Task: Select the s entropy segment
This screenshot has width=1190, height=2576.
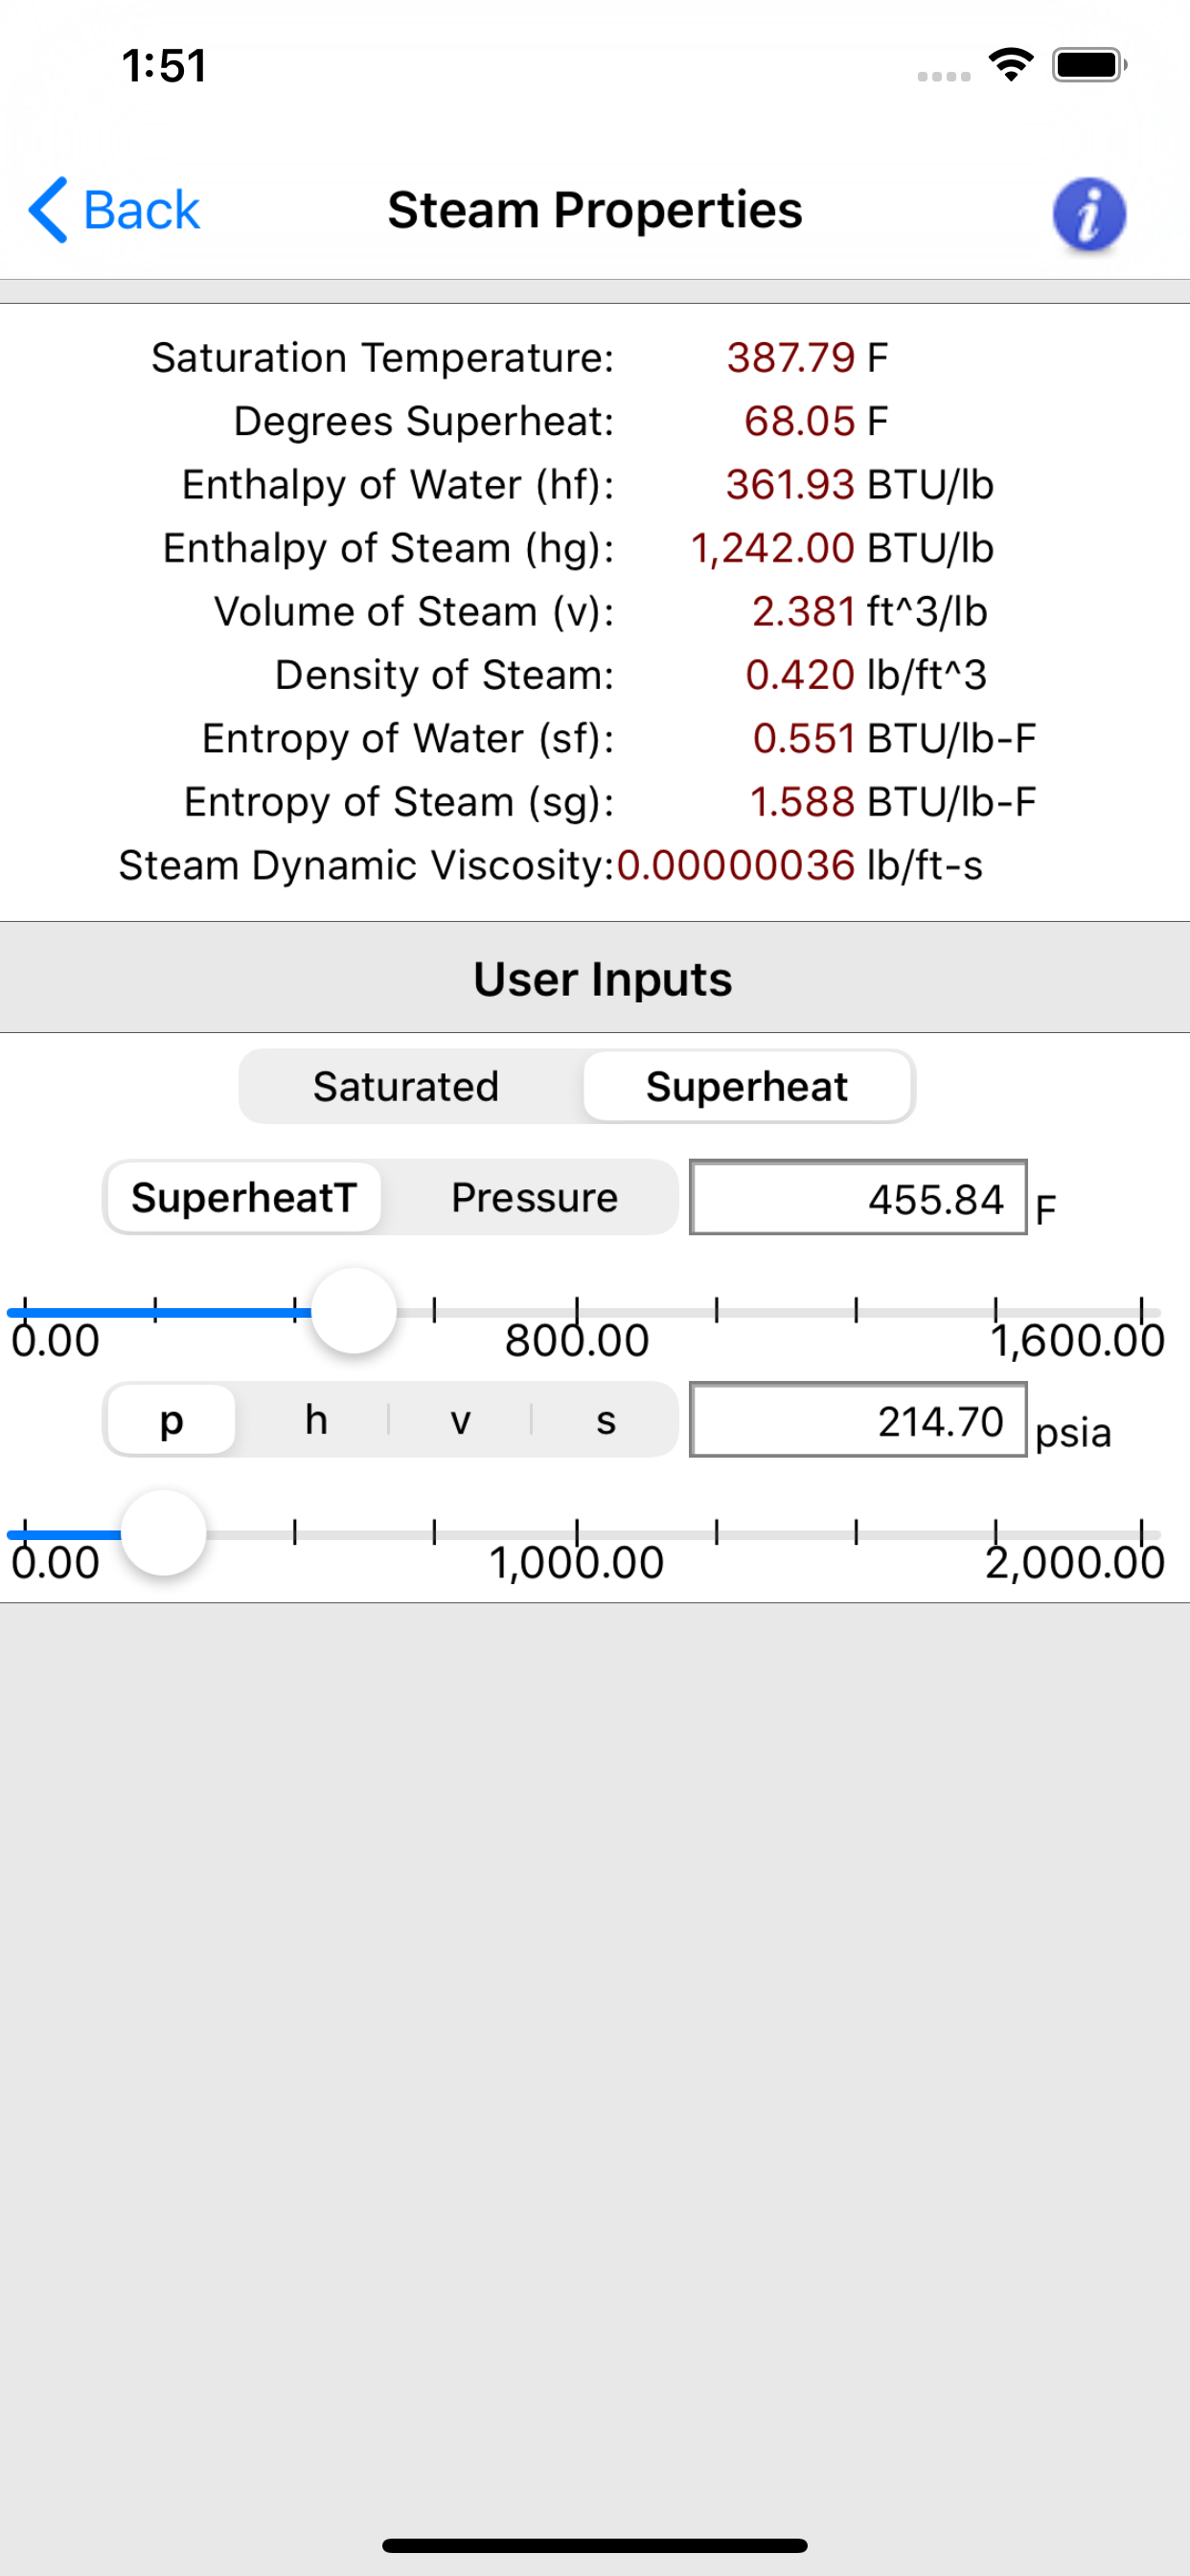Action: (605, 1419)
